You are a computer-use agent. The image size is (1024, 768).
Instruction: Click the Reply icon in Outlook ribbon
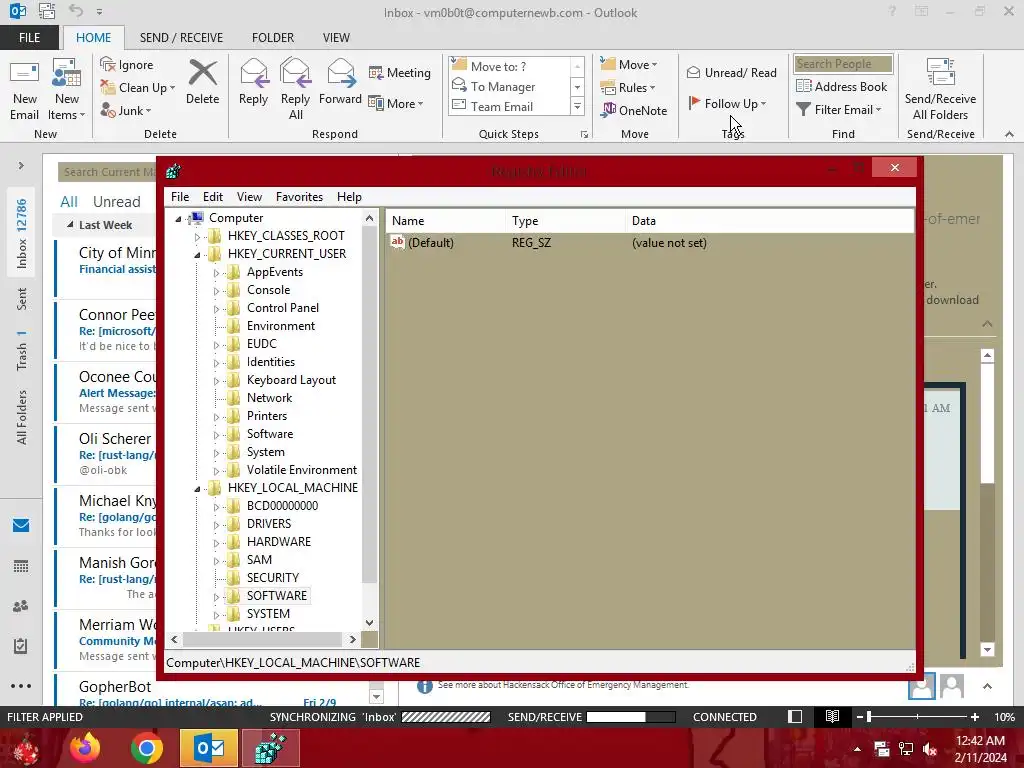pos(253,82)
